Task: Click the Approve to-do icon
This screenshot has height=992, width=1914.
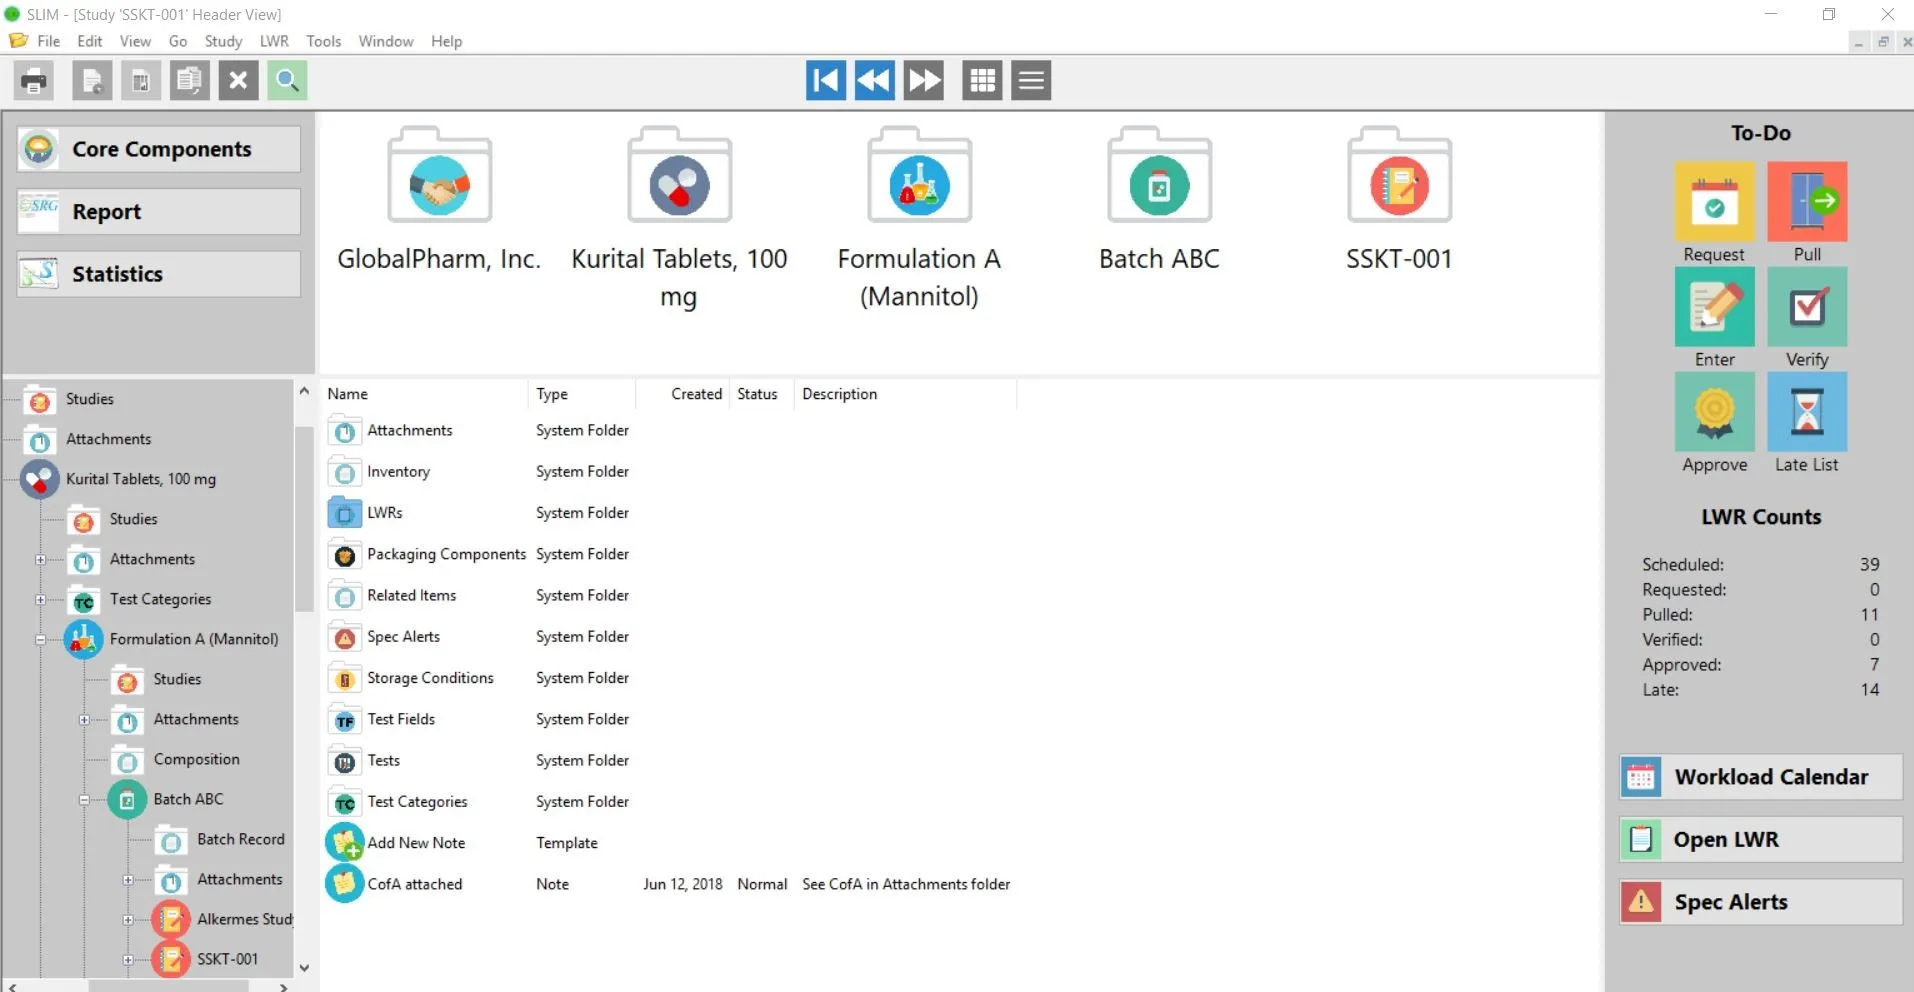Action: point(1714,412)
